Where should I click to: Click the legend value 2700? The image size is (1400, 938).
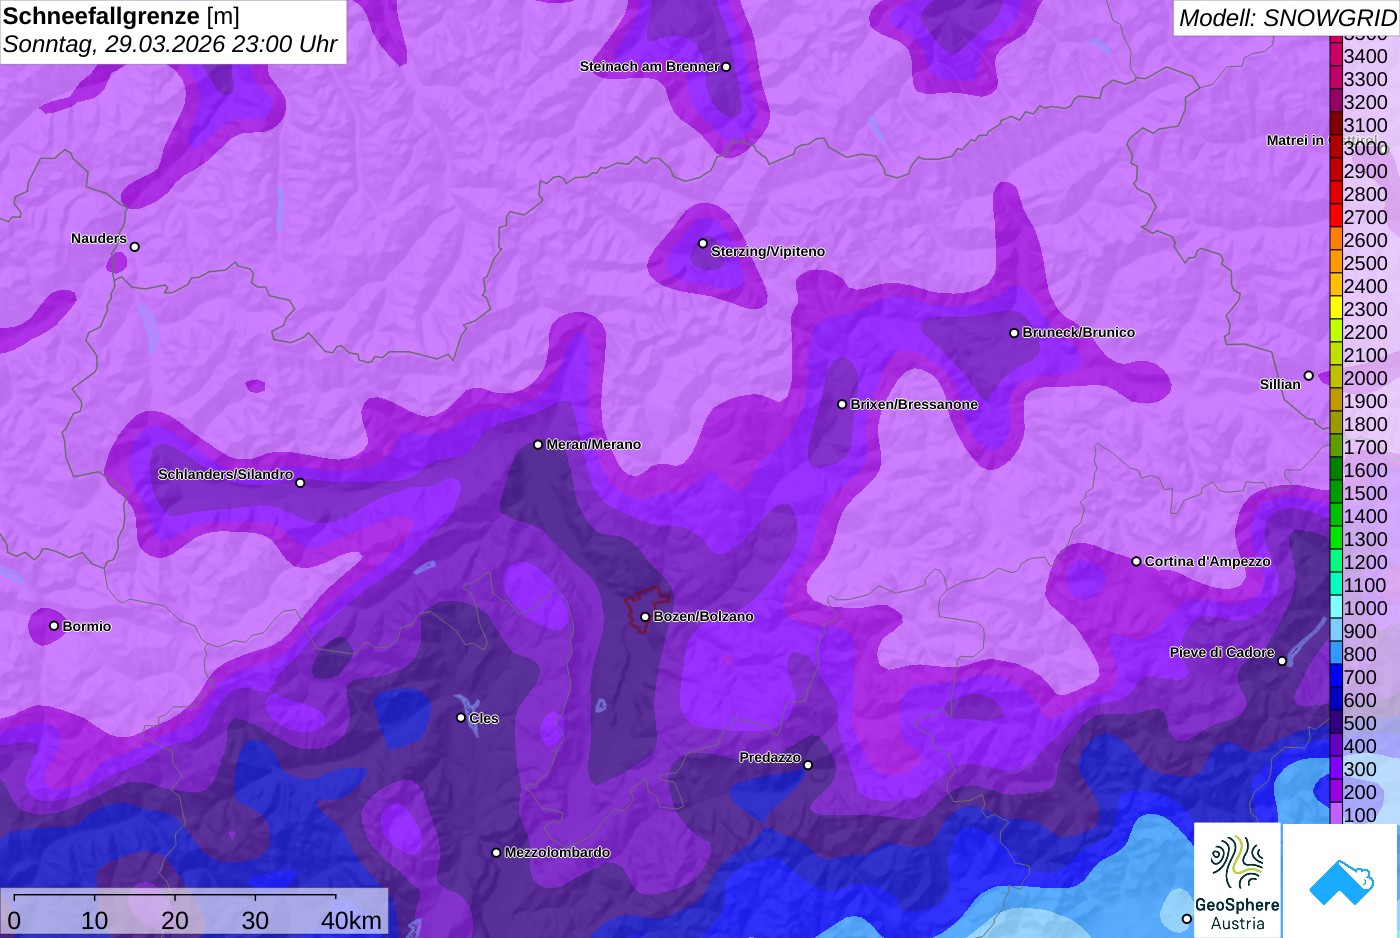coord(1365,217)
